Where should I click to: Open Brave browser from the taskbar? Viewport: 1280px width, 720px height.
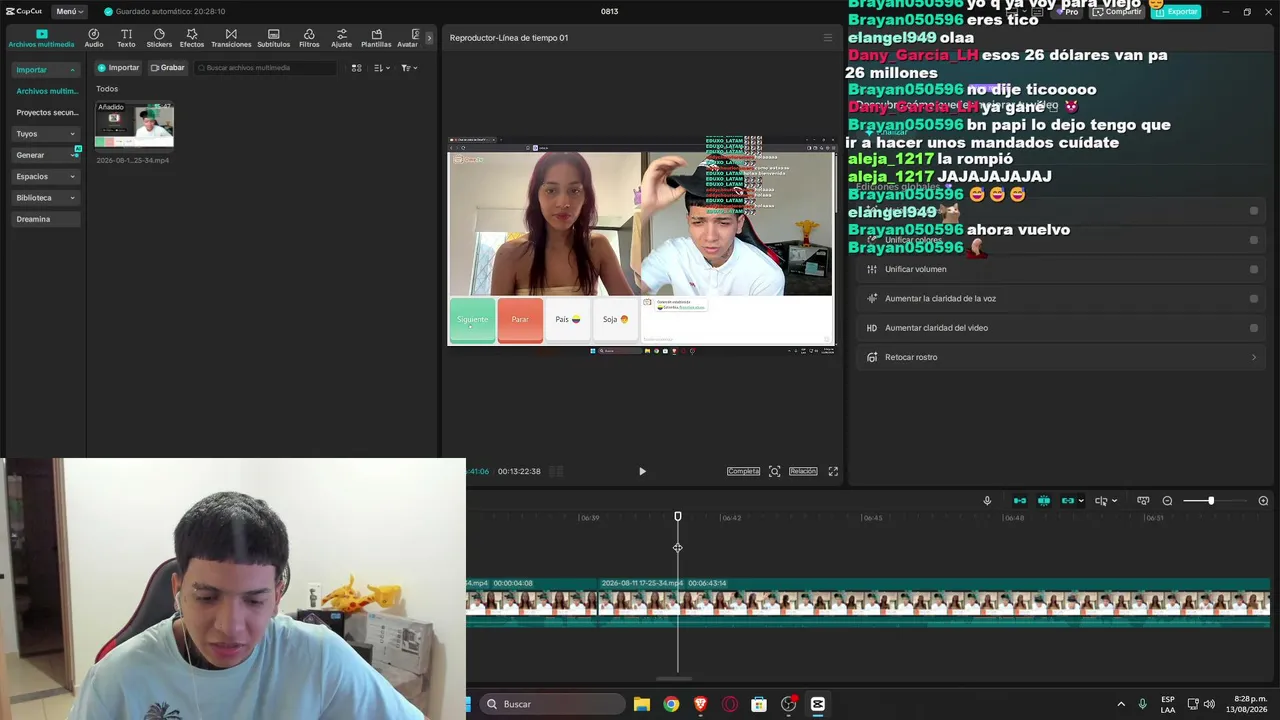click(701, 704)
